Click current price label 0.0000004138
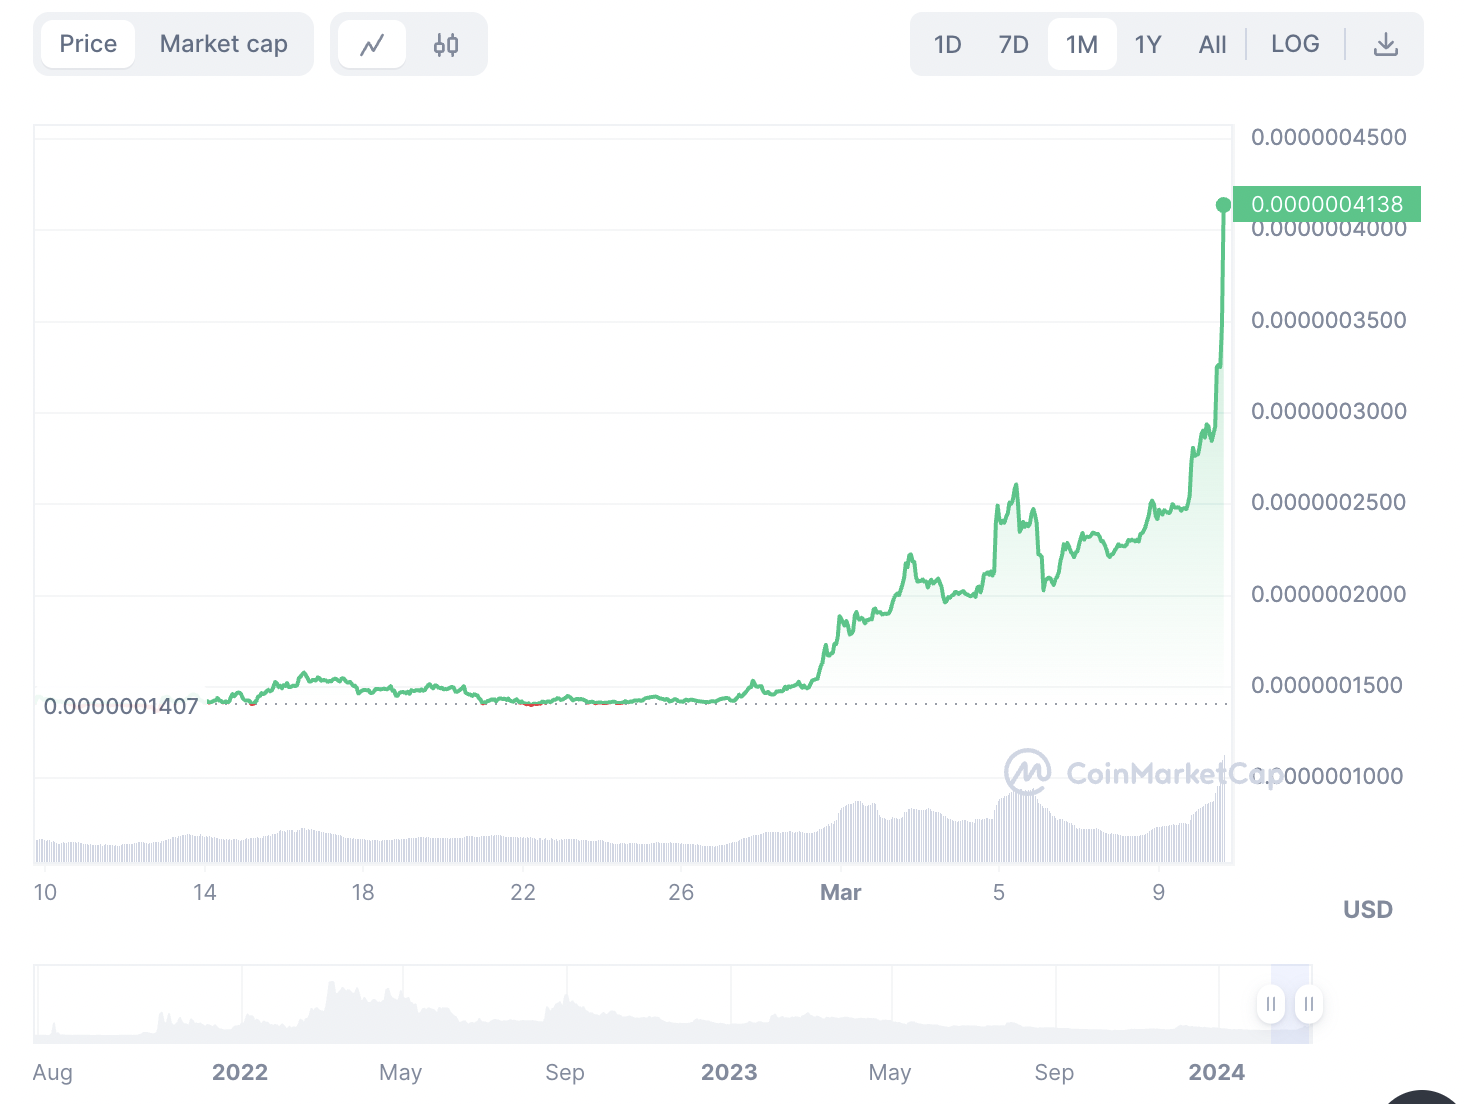The image size is (1464, 1104). tap(1327, 204)
